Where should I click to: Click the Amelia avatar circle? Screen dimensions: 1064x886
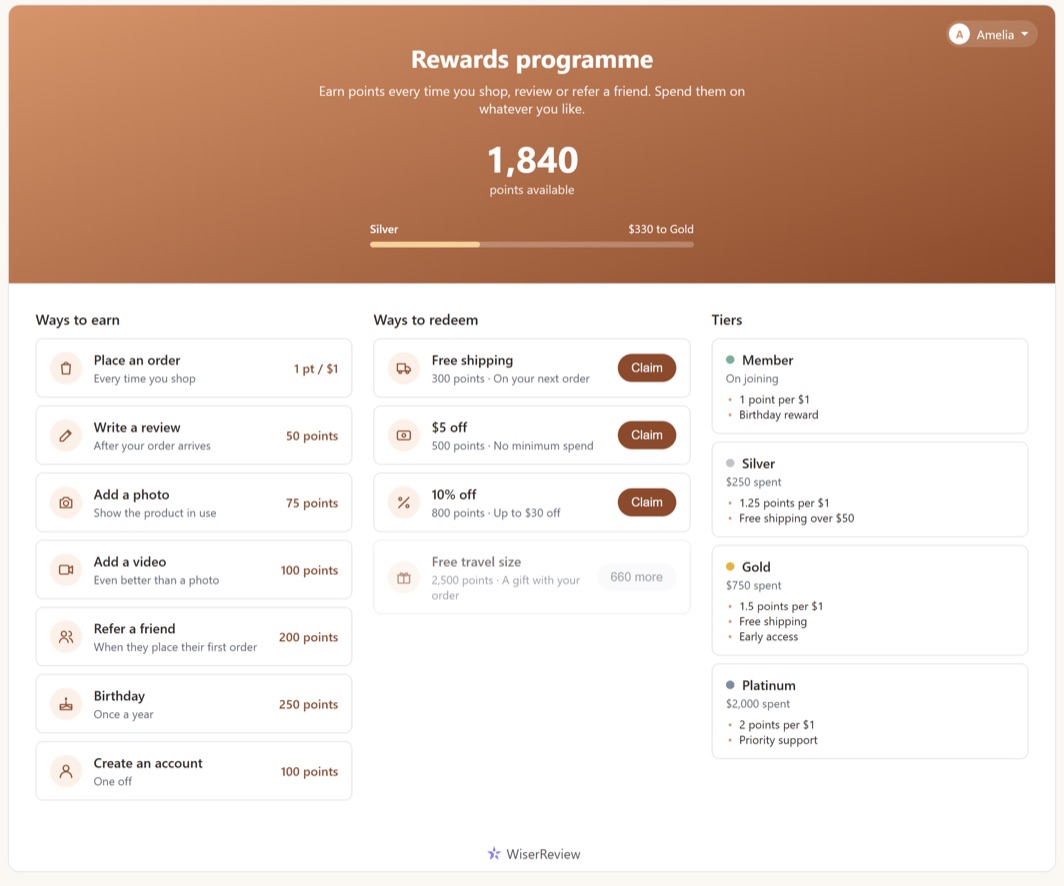[959, 35]
